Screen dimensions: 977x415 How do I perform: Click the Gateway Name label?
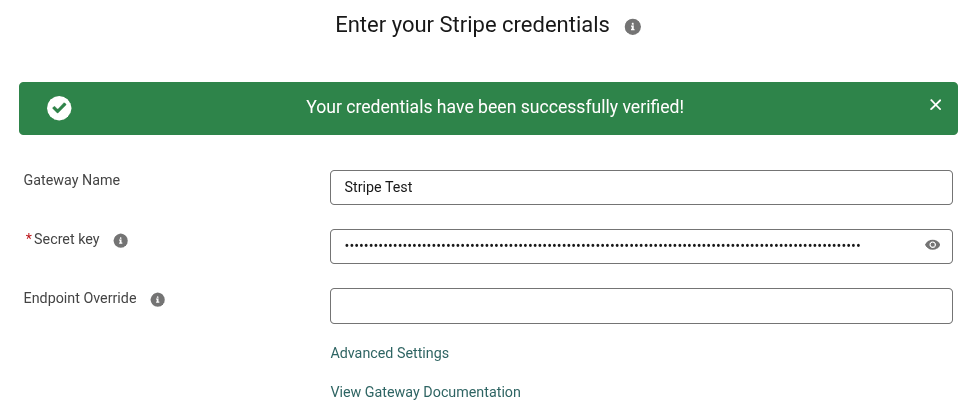[x=72, y=180]
